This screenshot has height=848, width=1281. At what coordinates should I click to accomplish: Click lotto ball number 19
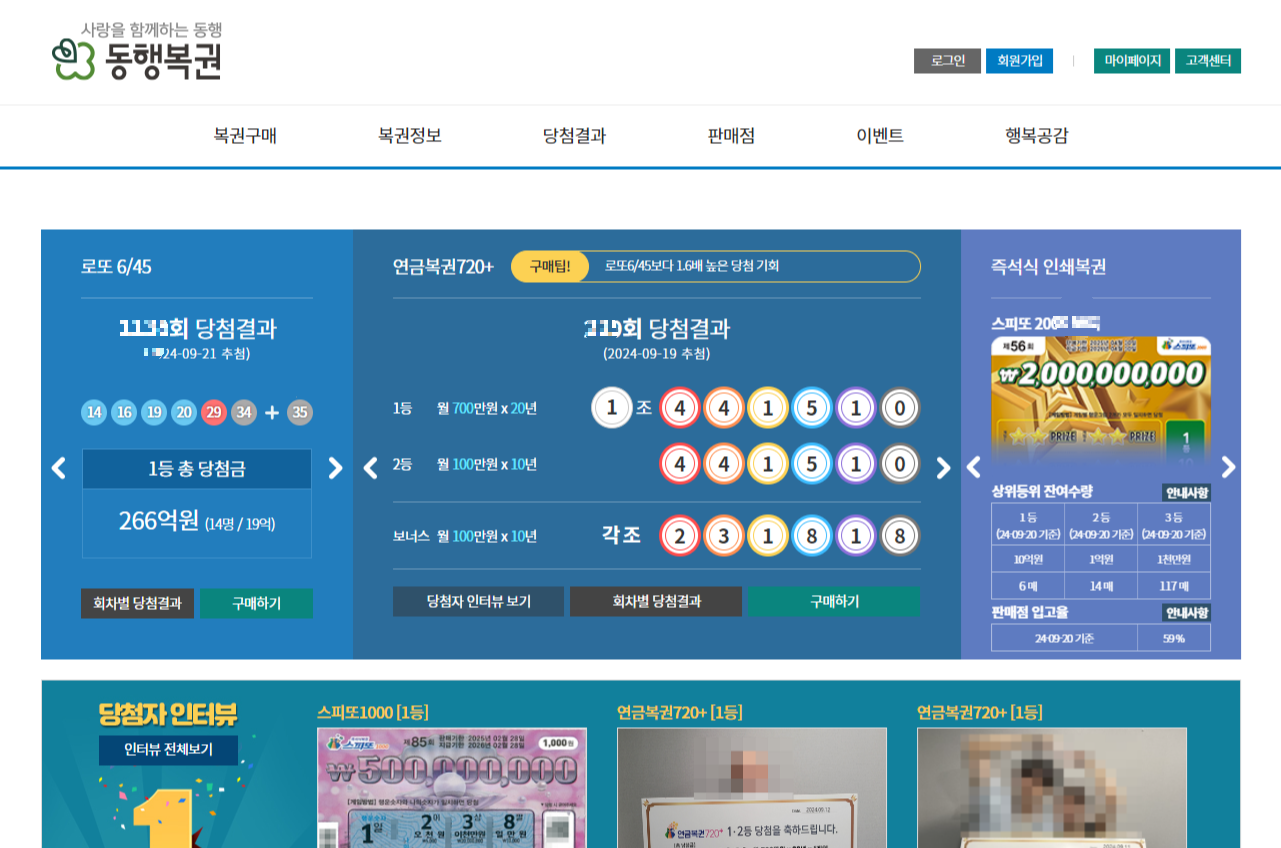(x=154, y=412)
